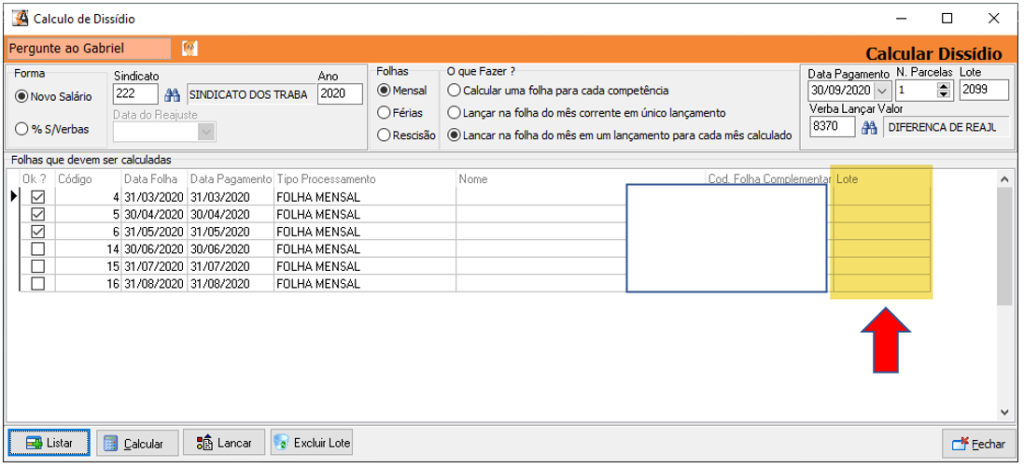The image size is (1024, 468).
Task: Click the Calculo de Dissídio title bar app icon
Action: pyautogui.click(x=20, y=18)
